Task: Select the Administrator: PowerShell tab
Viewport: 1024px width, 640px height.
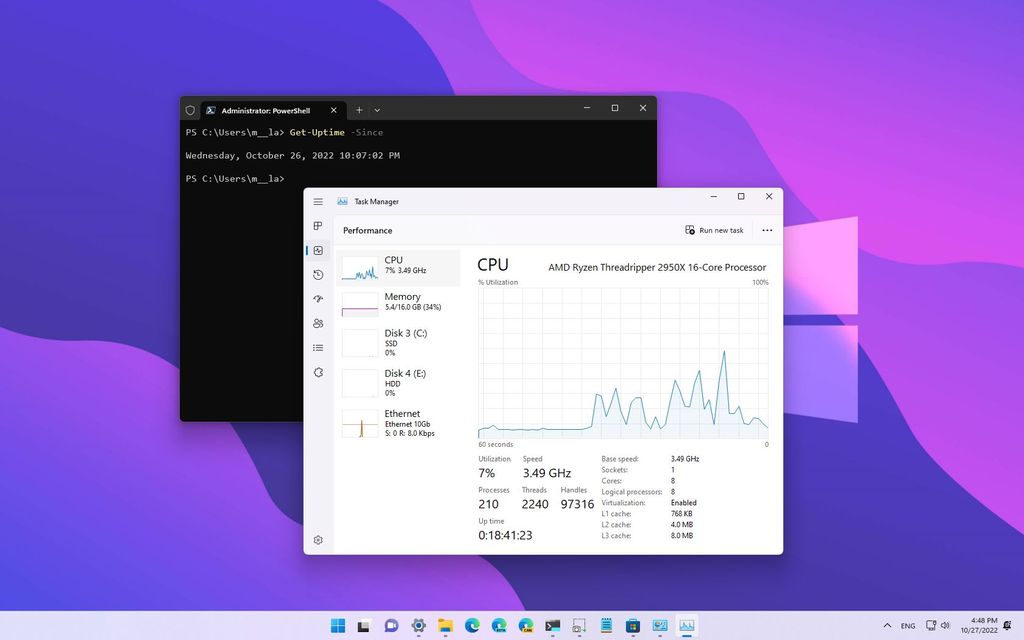Action: (x=265, y=110)
